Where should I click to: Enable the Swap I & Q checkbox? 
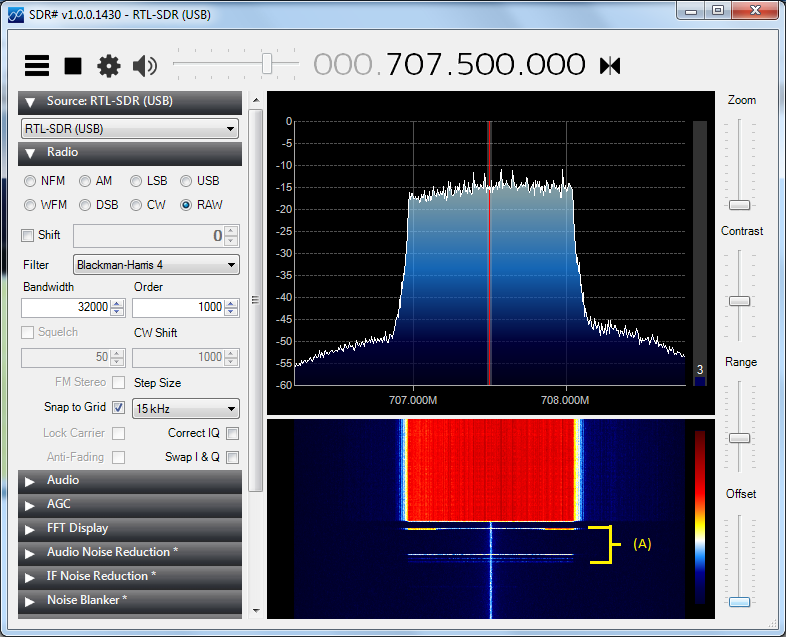click(x=233, y=457)
